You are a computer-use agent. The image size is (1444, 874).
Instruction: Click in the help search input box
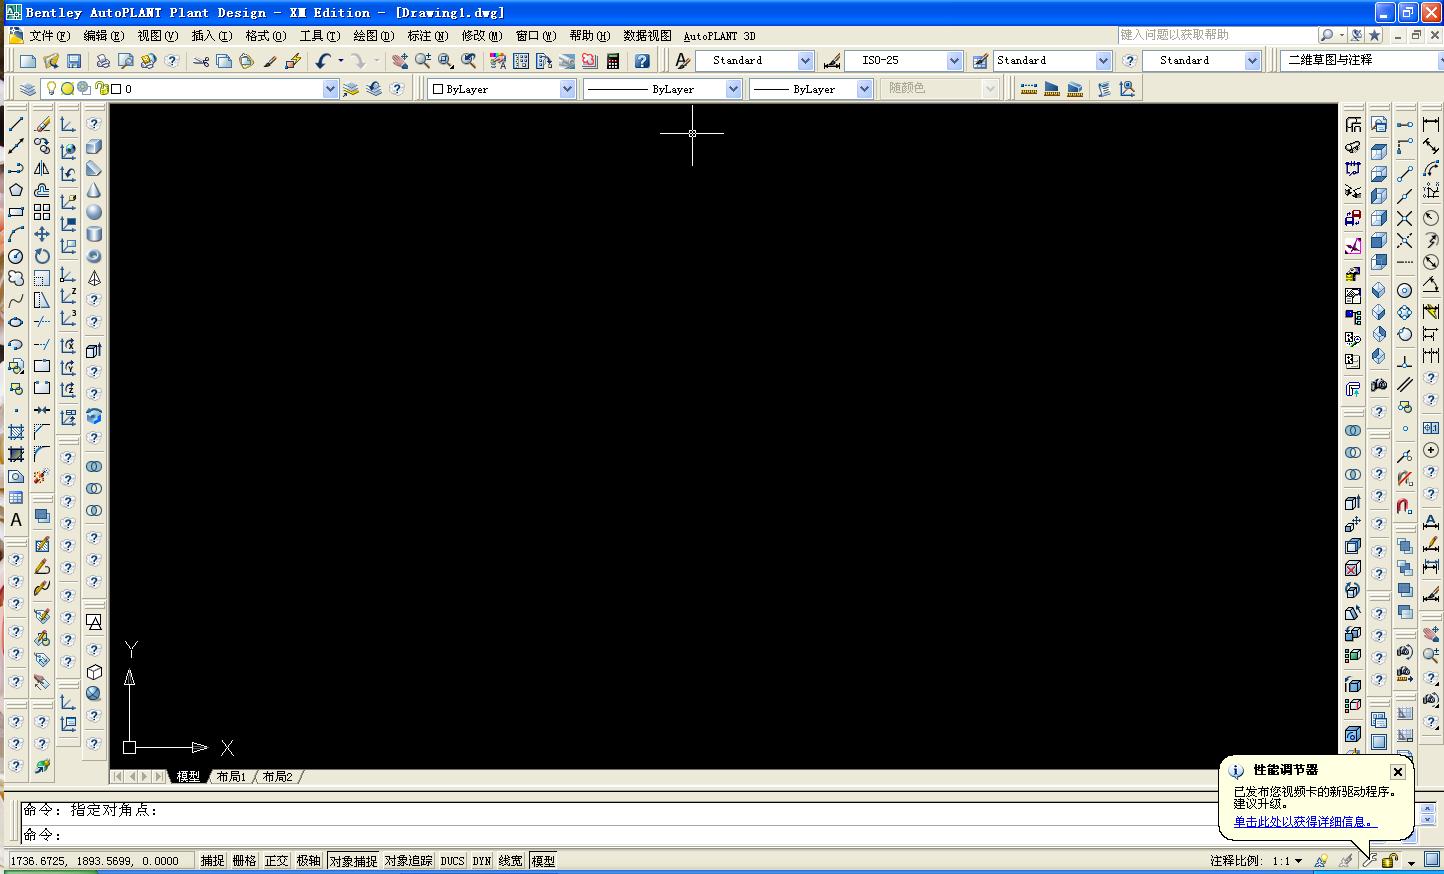[x=1218, y=35]
